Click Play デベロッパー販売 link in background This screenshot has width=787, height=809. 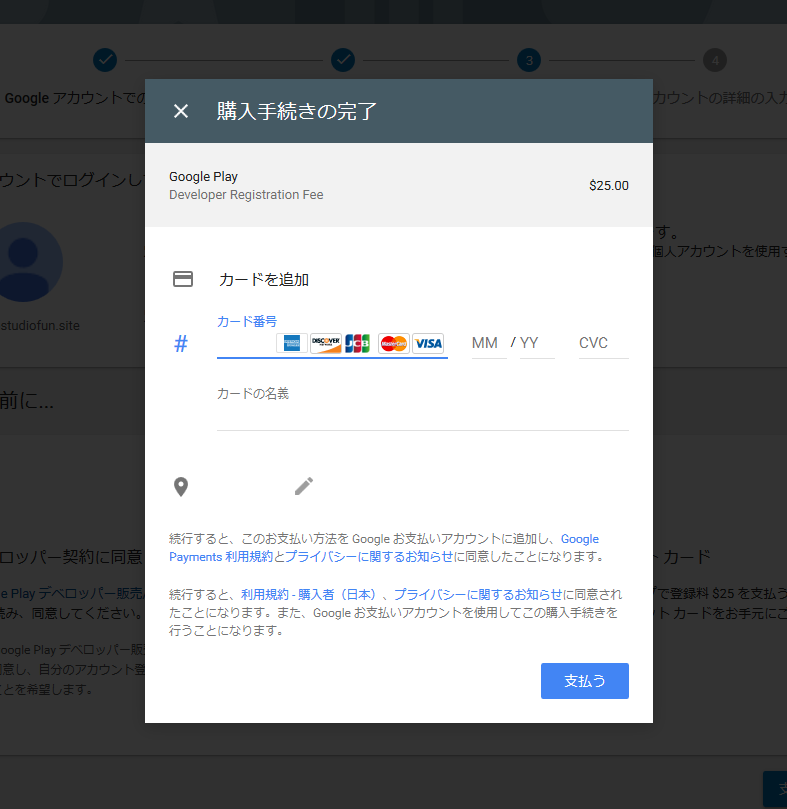72,593
